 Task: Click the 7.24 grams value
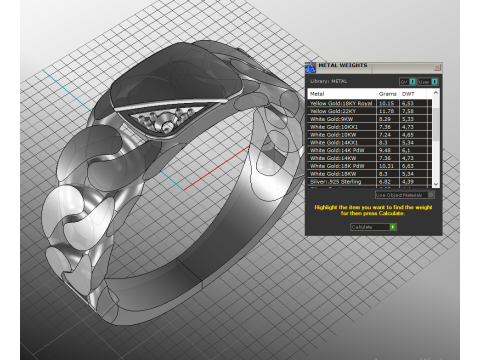385,135
